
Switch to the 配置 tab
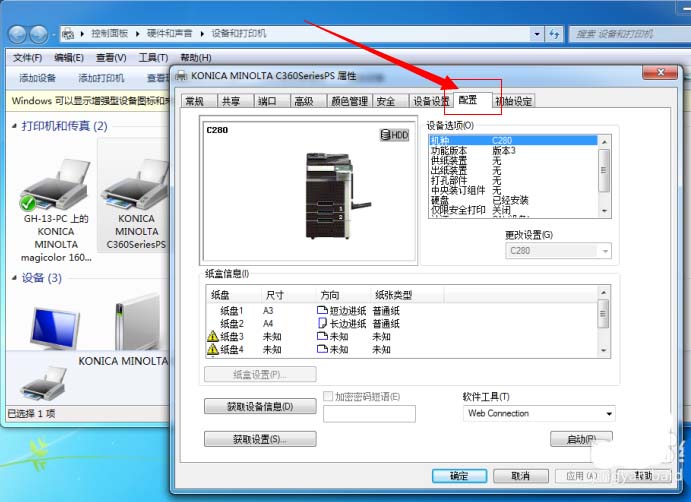(472, 100)
